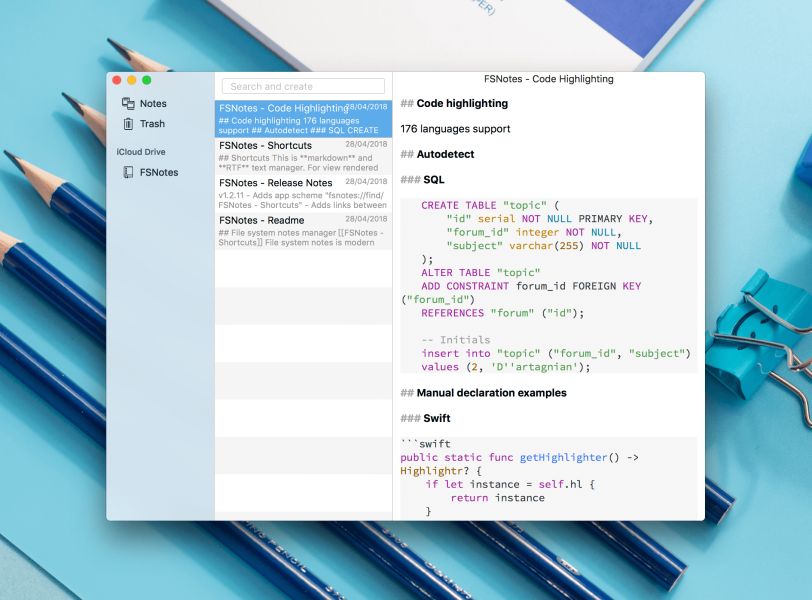Focus the Search and create field
This screenshot has height=600, width=812.
click(303, 87)
